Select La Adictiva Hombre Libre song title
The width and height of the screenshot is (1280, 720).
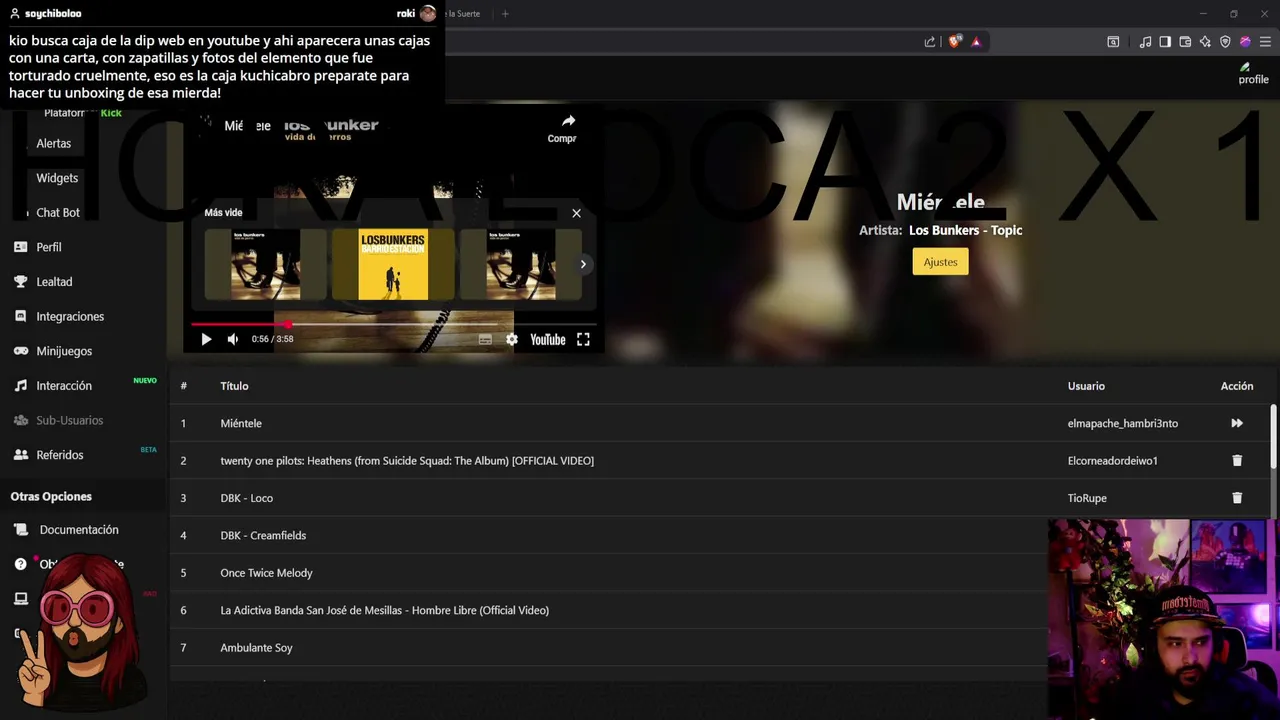click(384, 610)
